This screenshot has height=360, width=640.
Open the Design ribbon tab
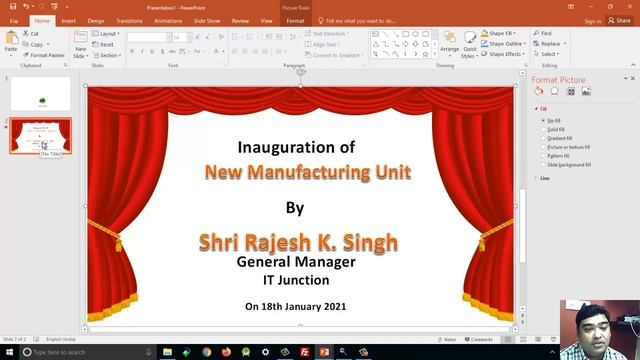click(x=96, y=21)
